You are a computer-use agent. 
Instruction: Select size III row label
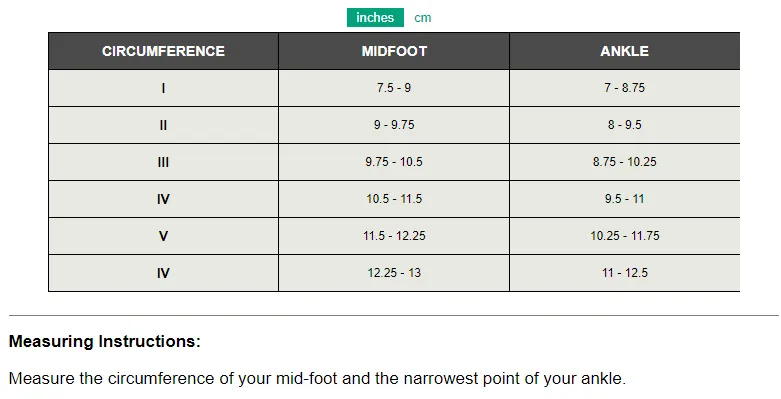[163, 162]
